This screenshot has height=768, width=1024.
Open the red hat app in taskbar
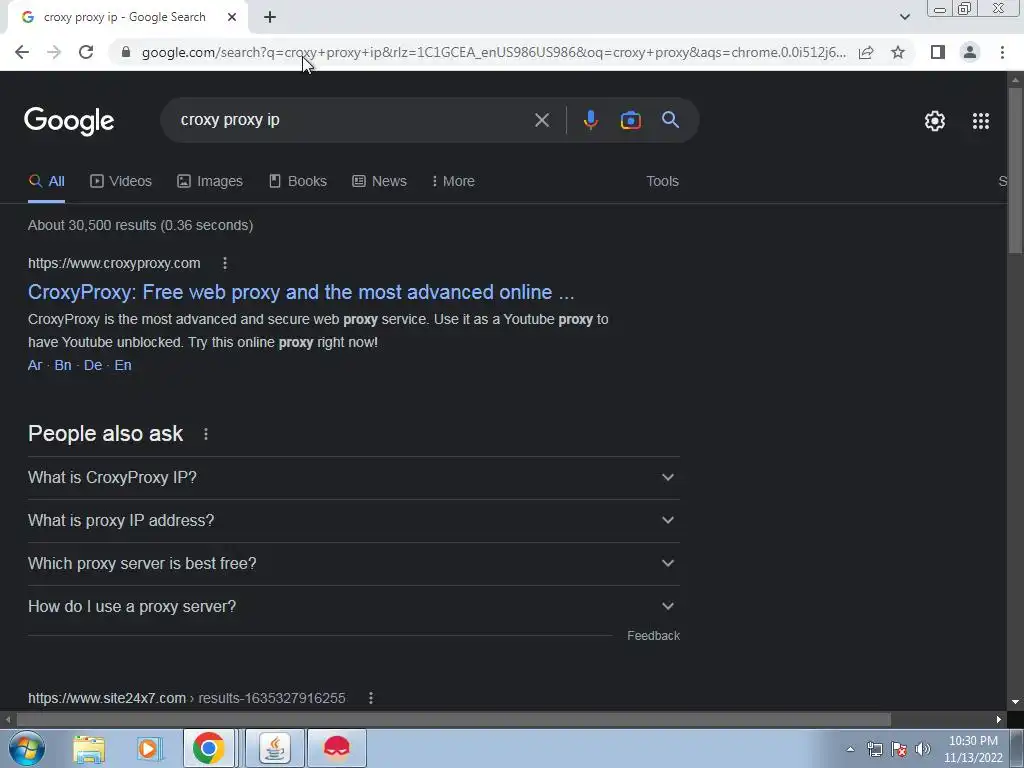coord(337,748)
